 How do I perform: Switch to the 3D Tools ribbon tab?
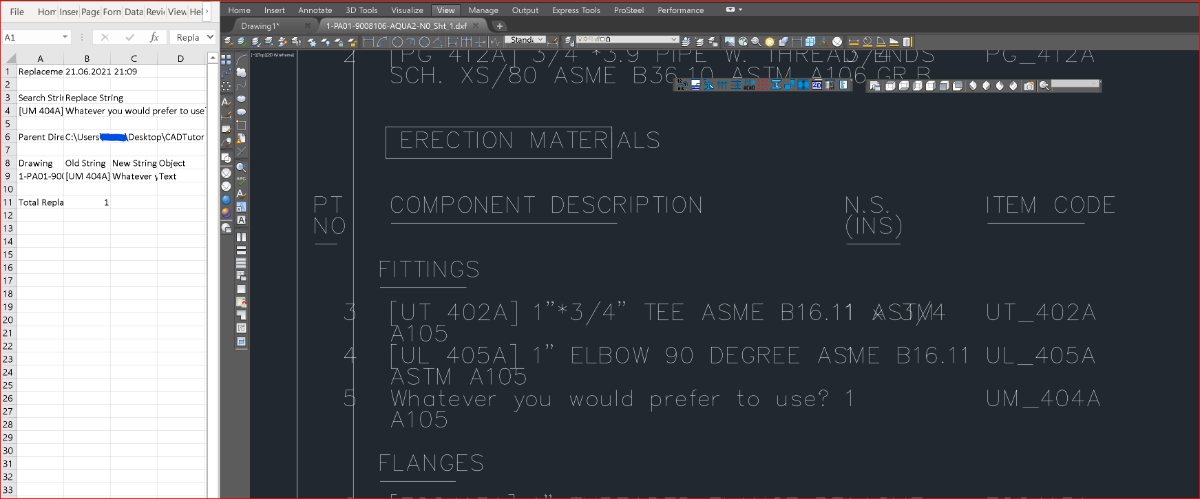pyautogui.click(x=362, y=10)
